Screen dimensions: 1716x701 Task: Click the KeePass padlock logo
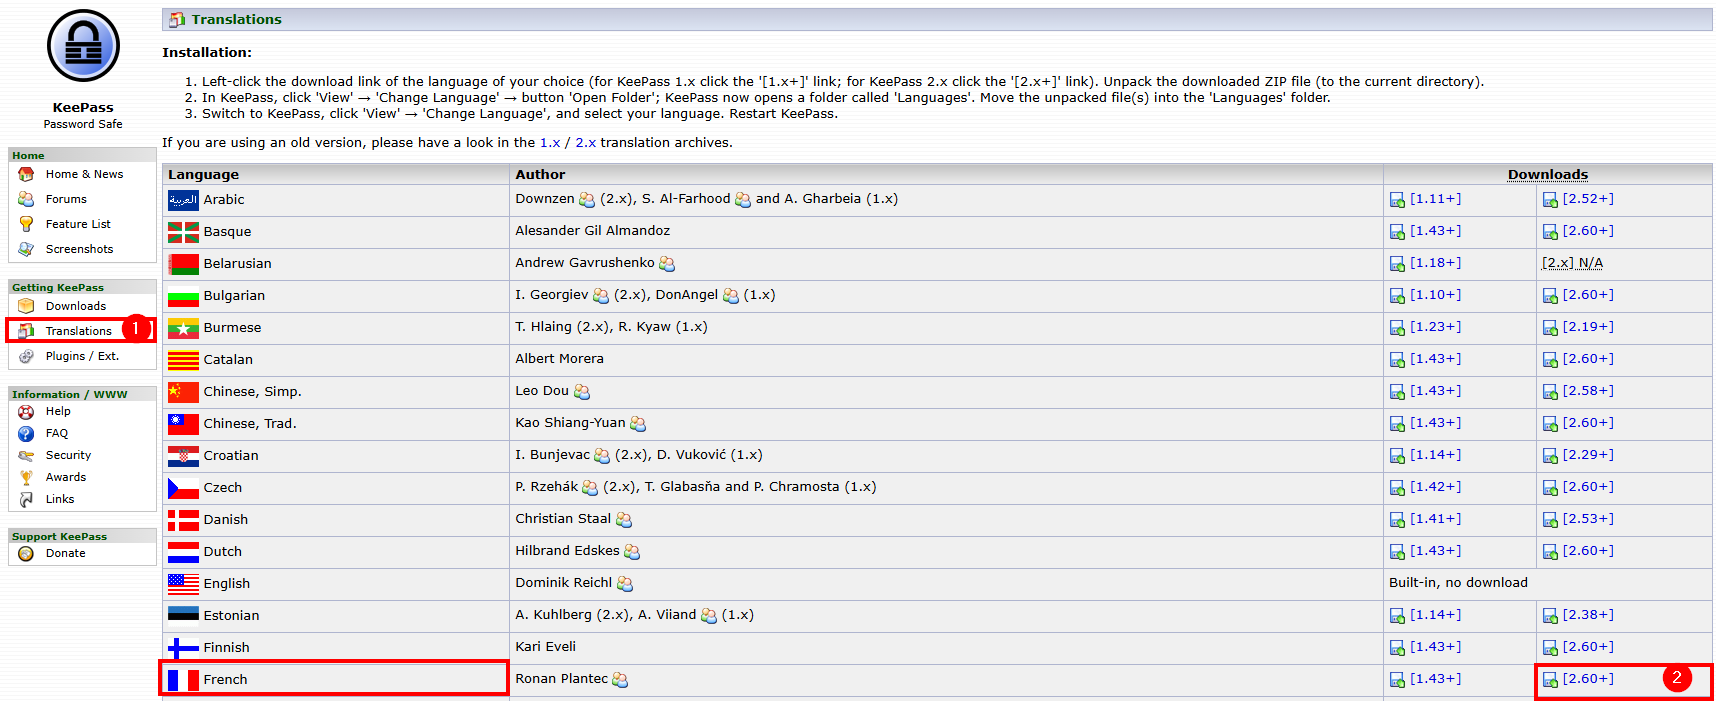tap(83, 46)
